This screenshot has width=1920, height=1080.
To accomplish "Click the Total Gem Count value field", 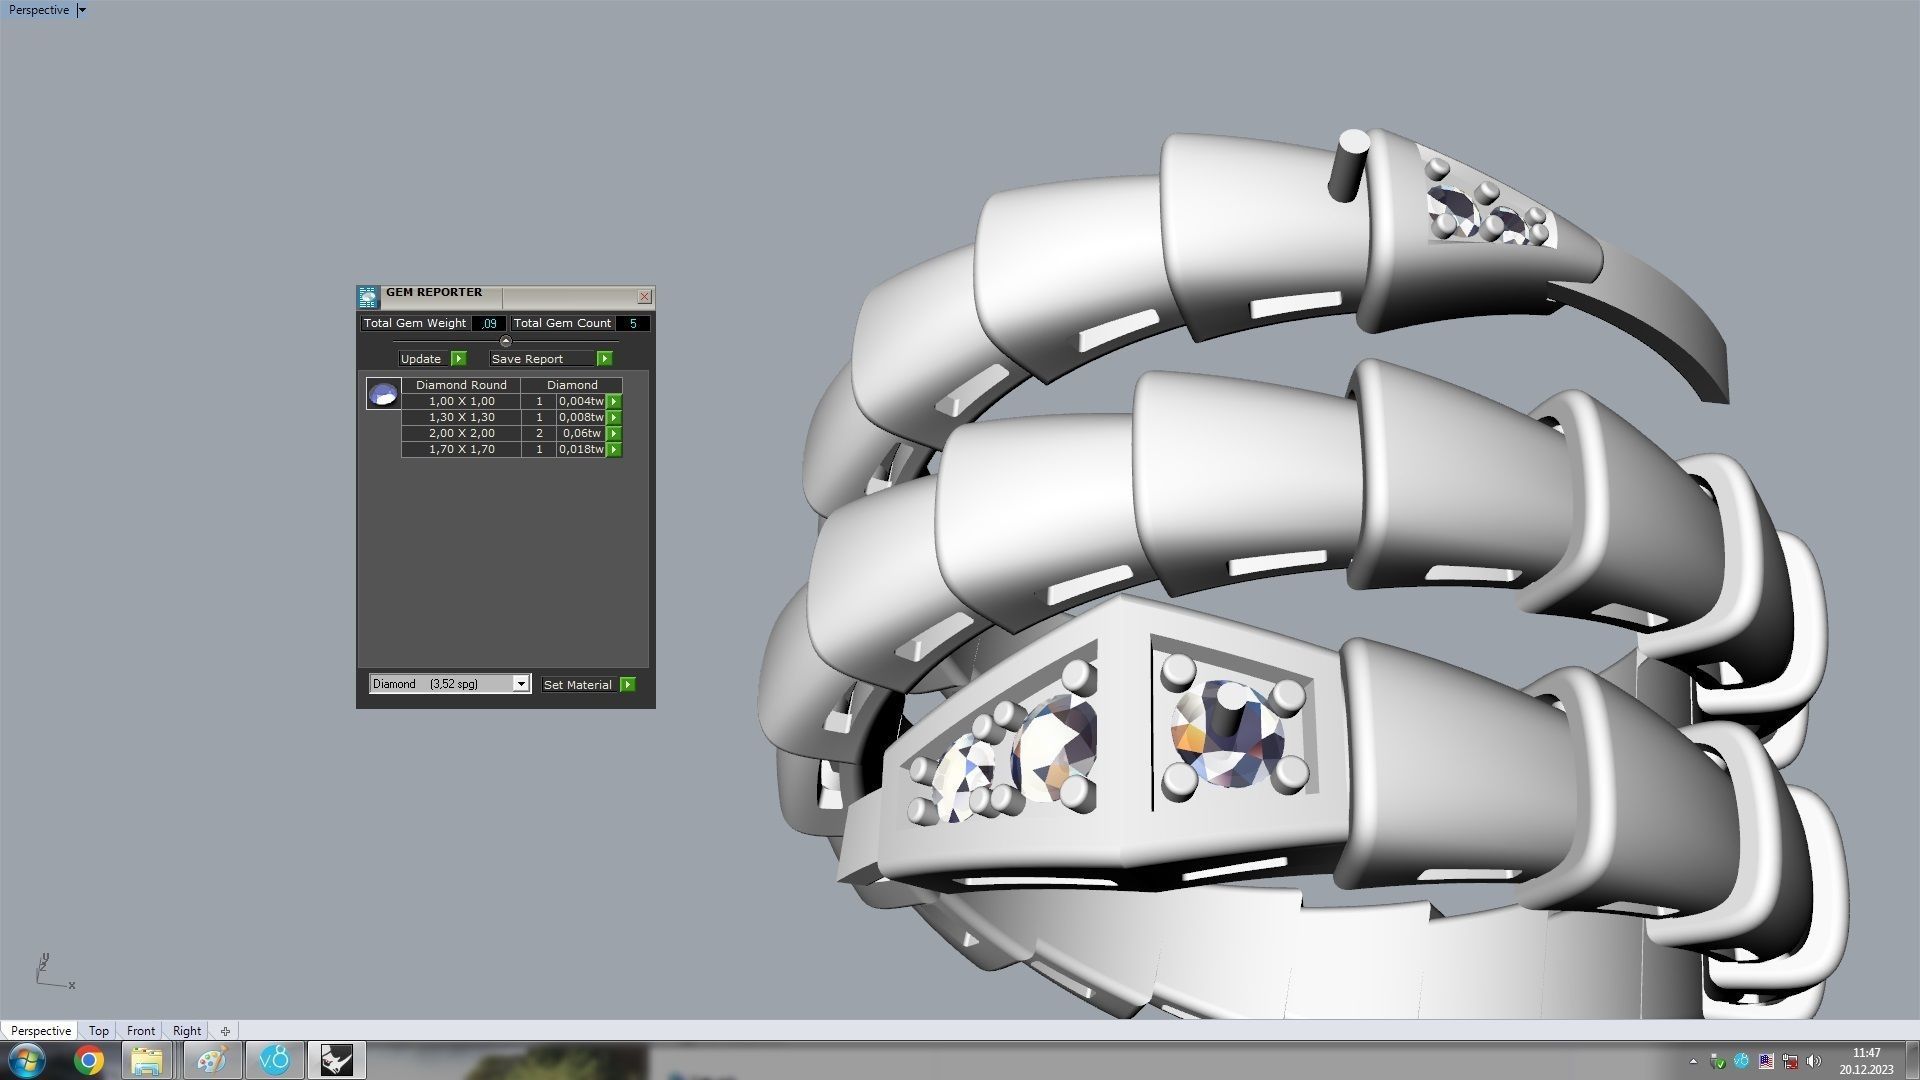I will (x=633, y=323).
